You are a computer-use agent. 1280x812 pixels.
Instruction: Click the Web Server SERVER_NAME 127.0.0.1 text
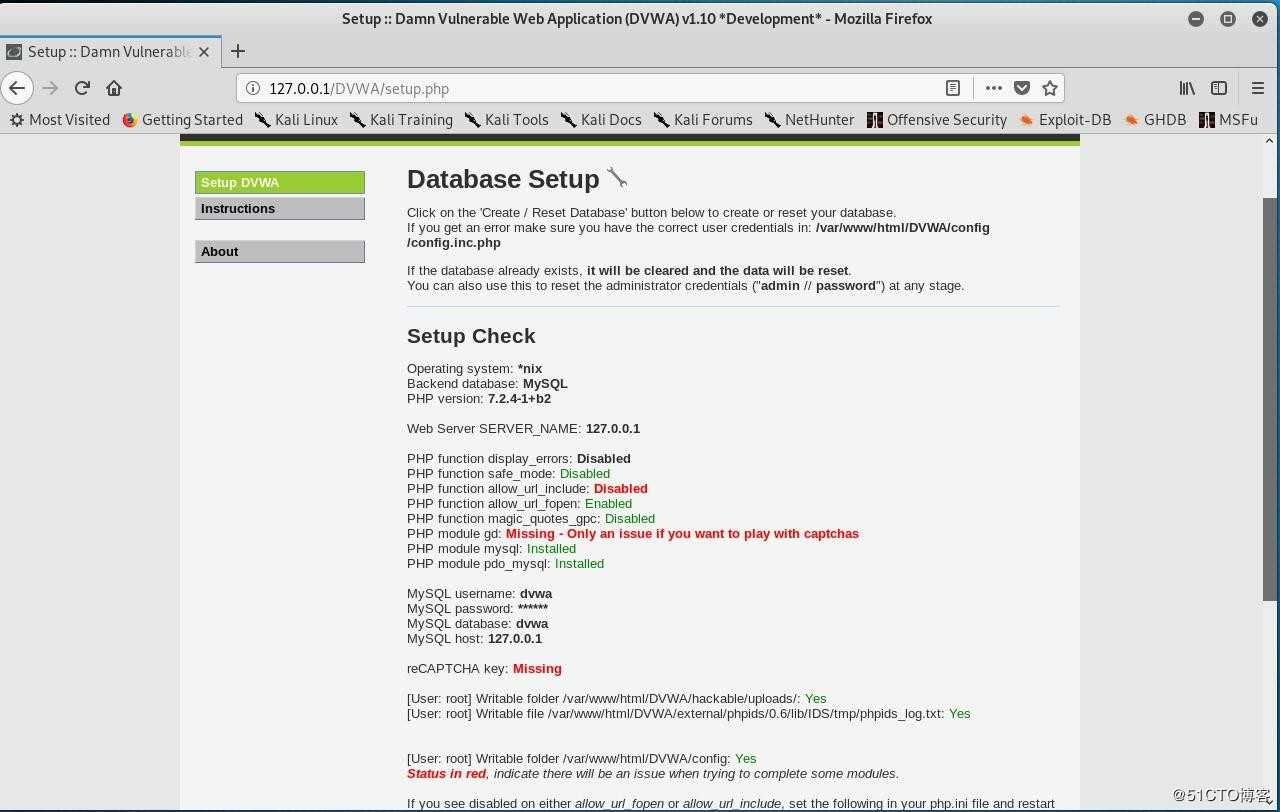click(523, 428)
